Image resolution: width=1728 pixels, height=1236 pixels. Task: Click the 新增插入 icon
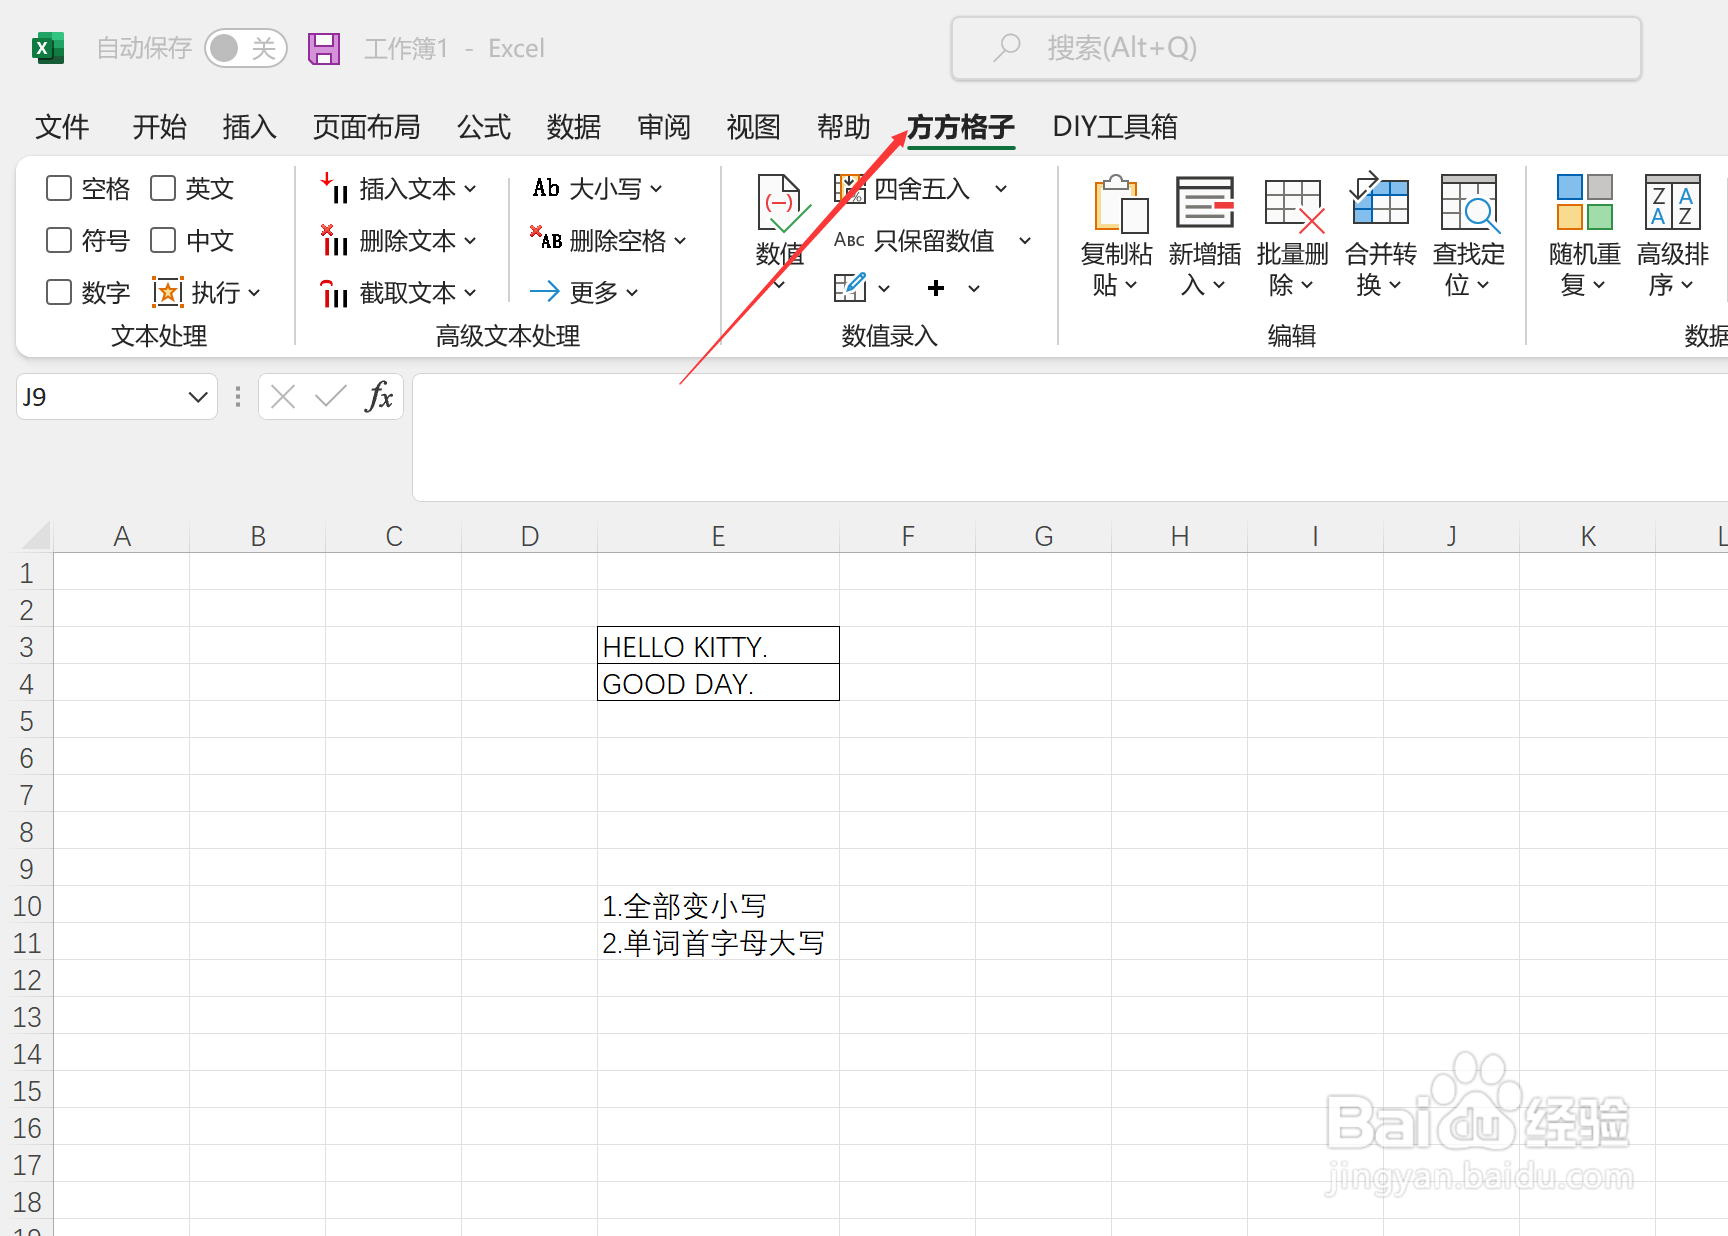pos(1205,203)
